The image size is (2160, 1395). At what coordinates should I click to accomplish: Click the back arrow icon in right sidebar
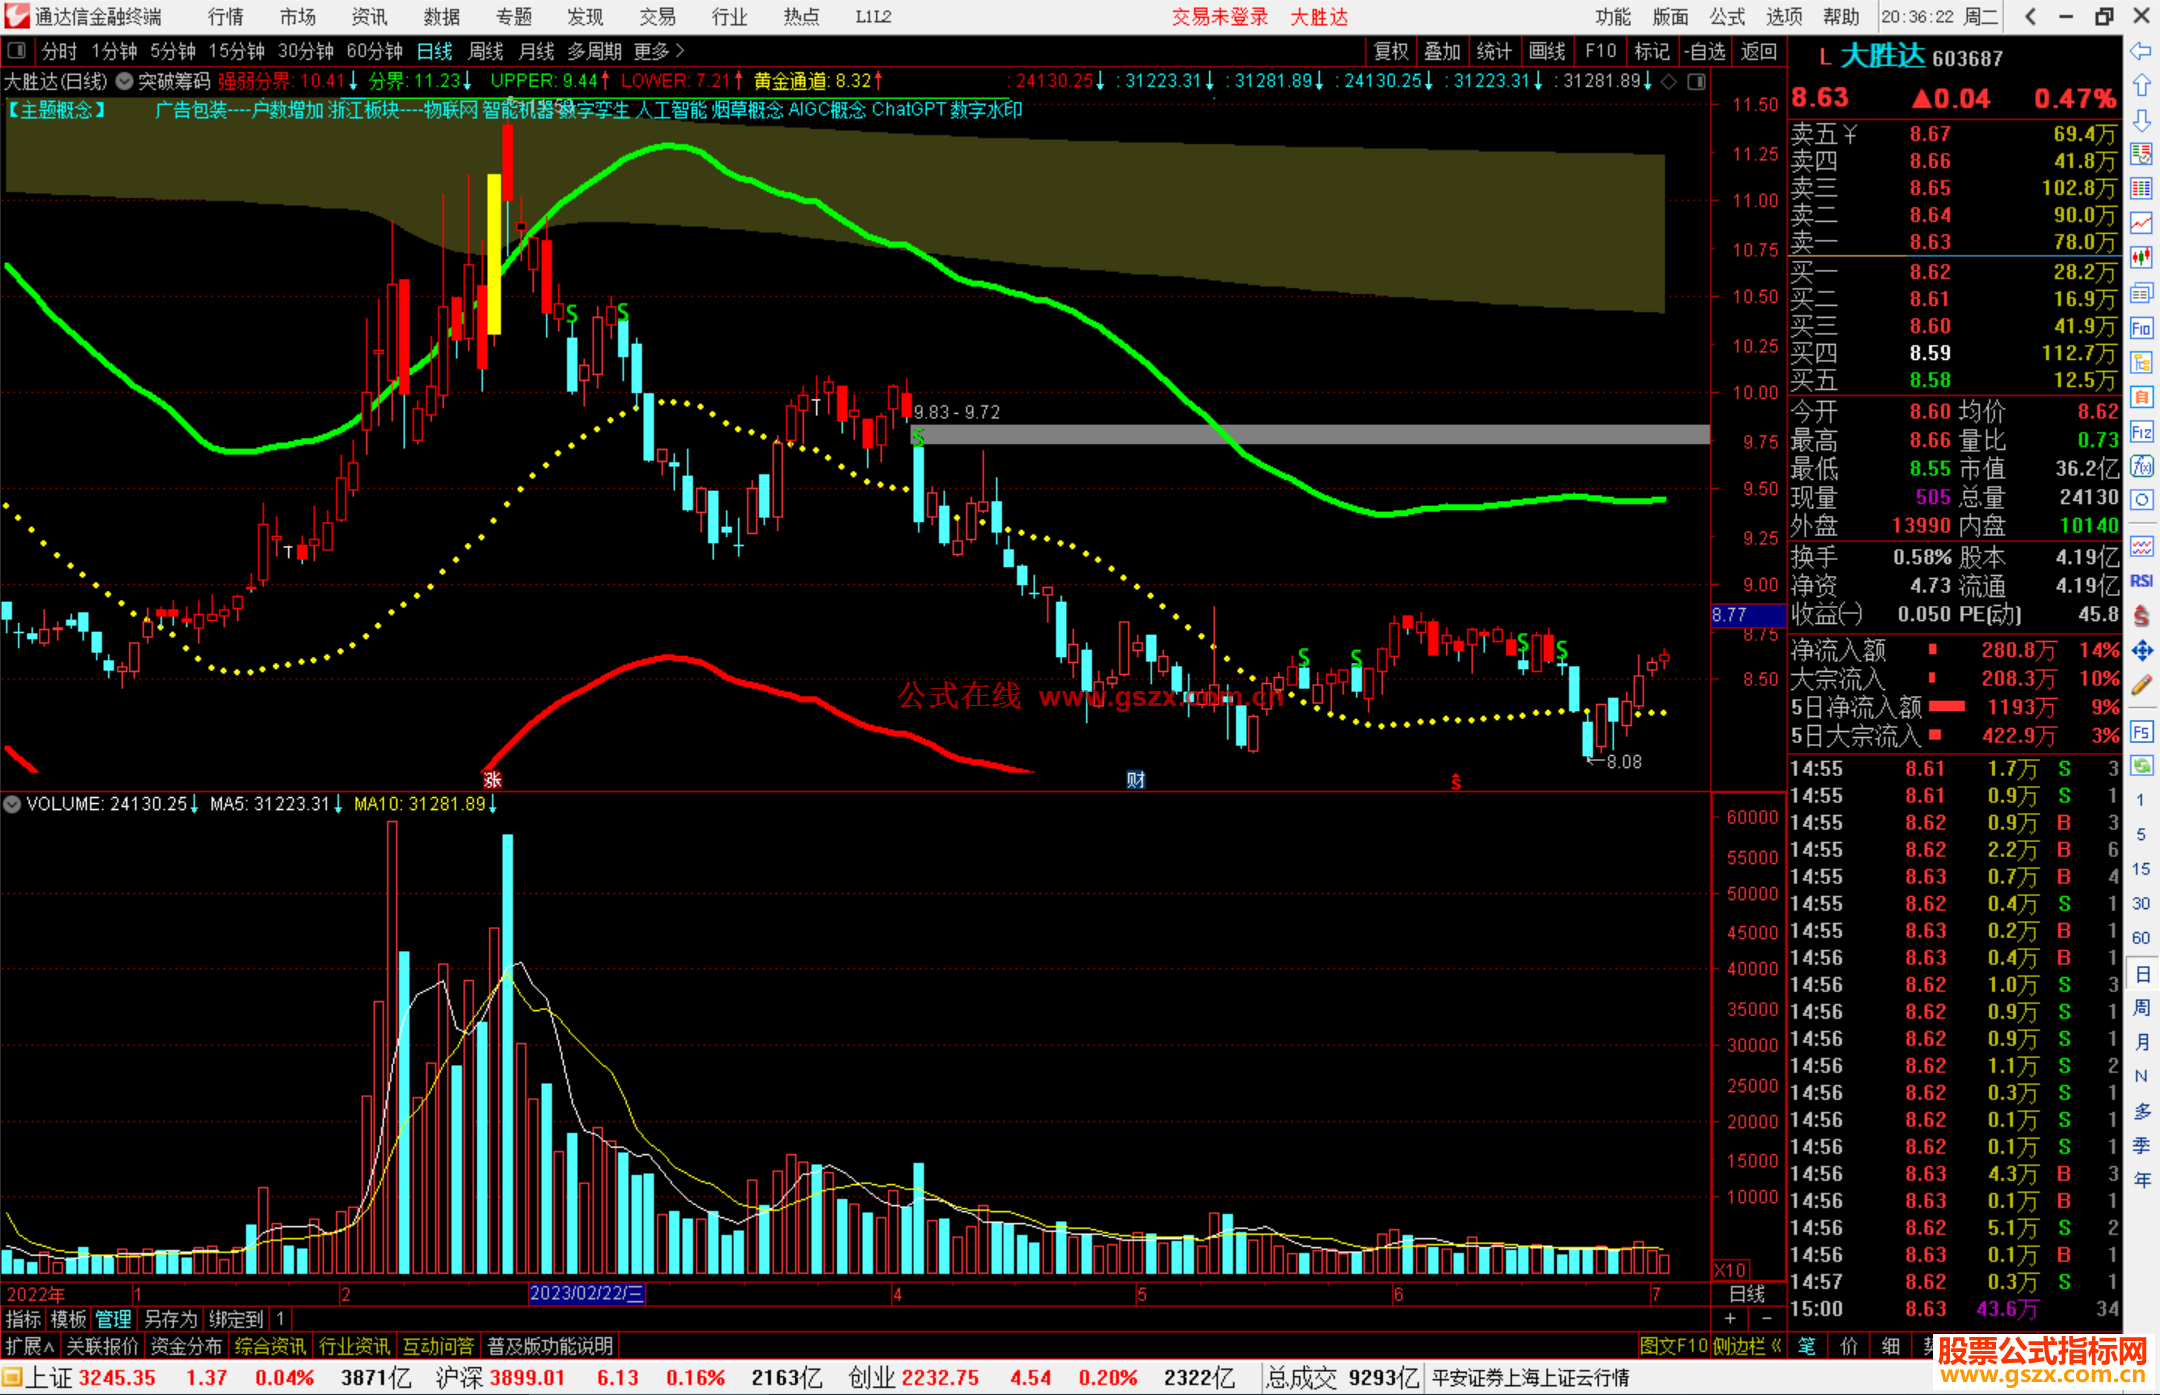pyautogui.click(x=2141, y=51)
